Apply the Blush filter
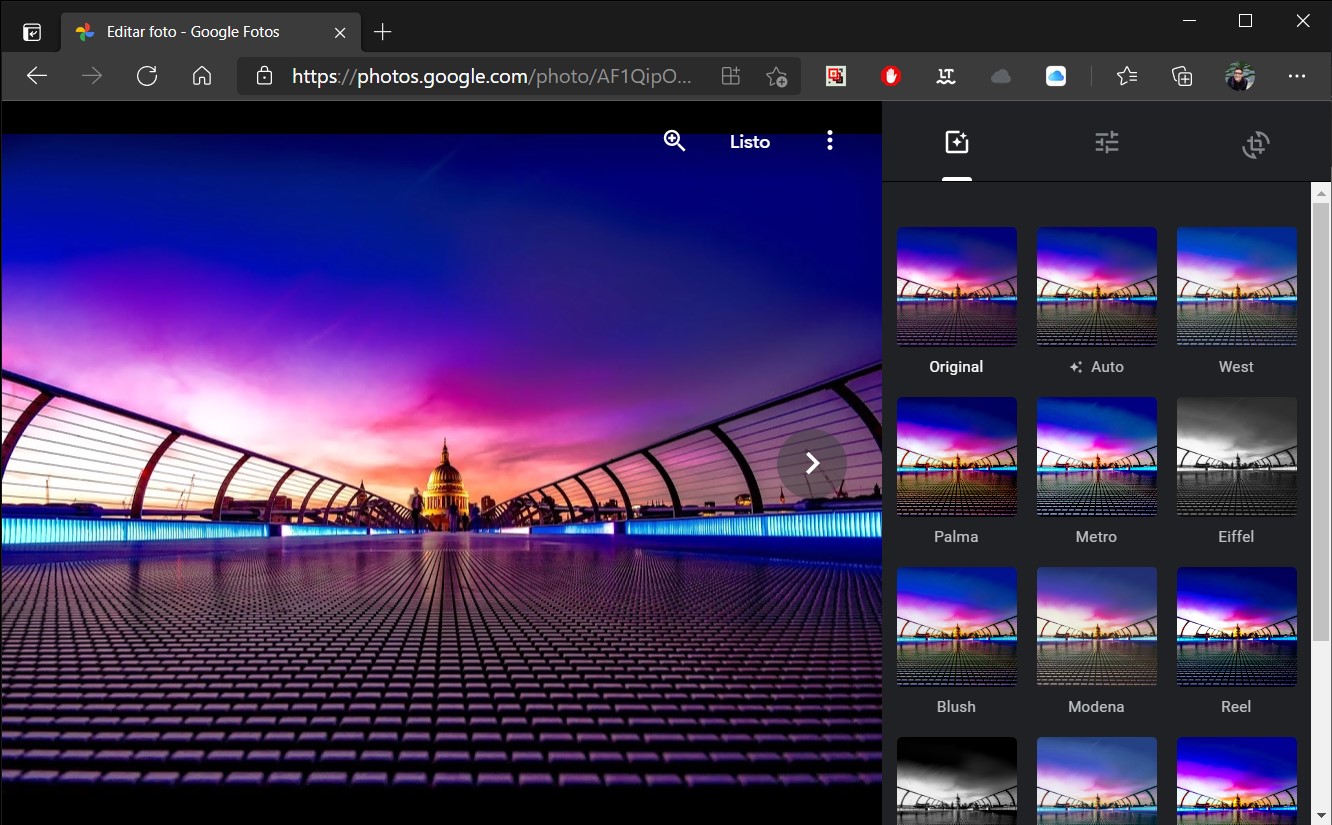 tap(957, 627)
